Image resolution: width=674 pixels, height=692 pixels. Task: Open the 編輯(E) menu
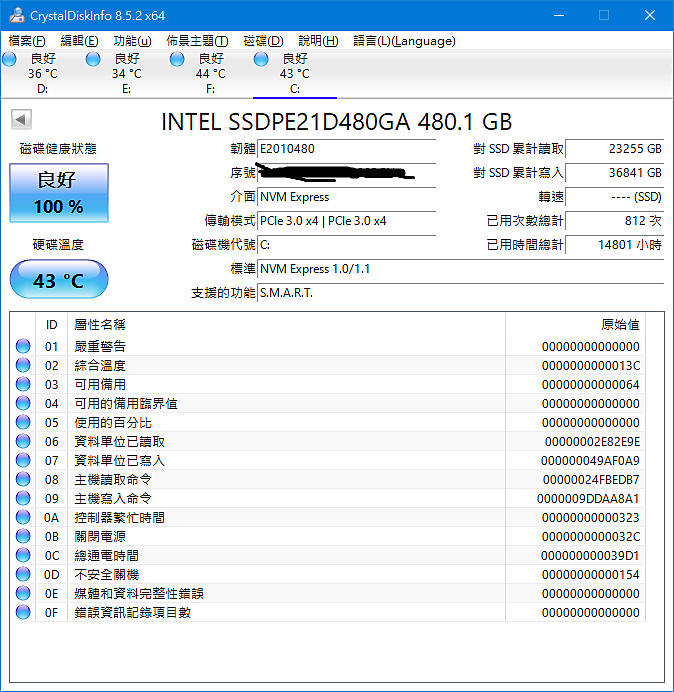(x=79, y=41)
